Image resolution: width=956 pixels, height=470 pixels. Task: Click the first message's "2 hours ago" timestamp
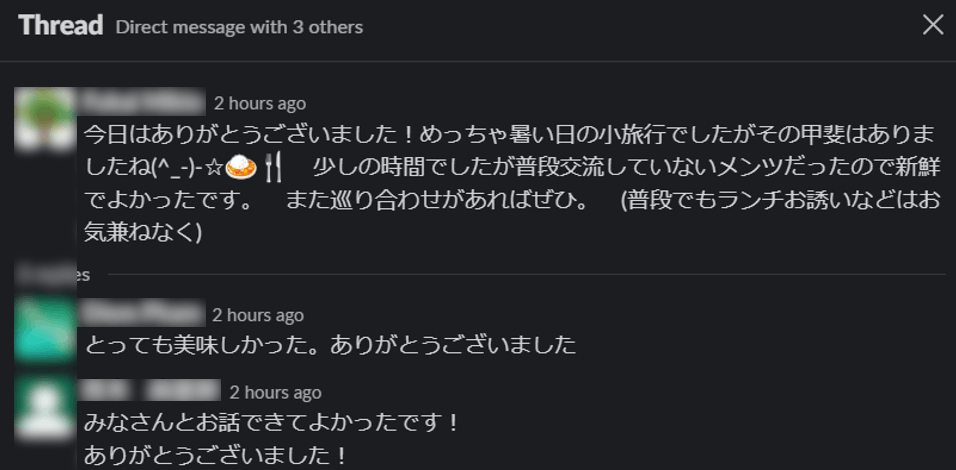click(x=260, y=103)
